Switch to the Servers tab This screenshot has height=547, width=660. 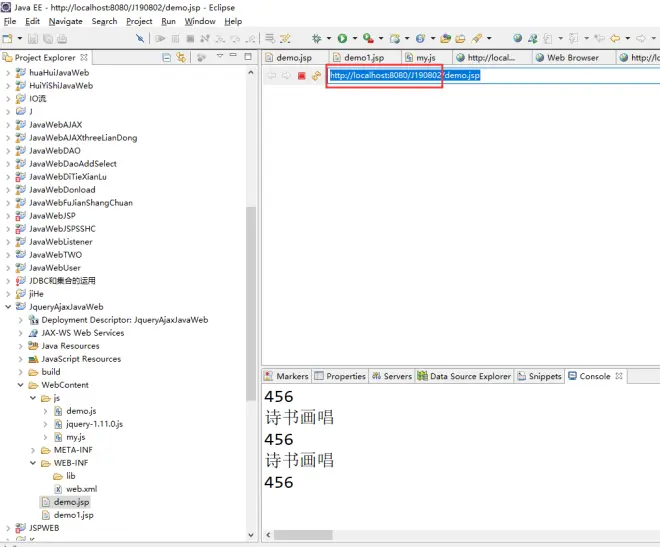[x=392, y=376]
